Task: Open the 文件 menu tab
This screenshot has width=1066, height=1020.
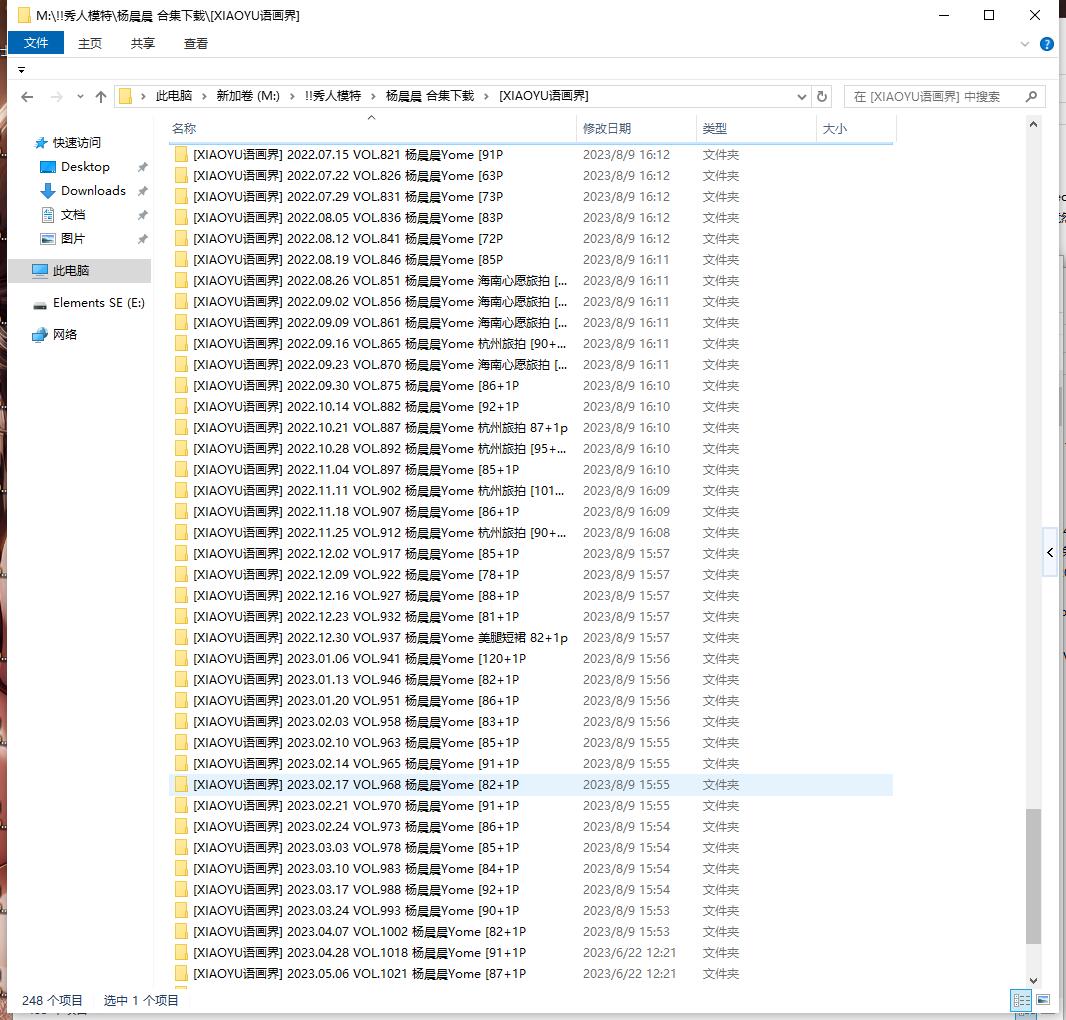Action: point(36,43)
